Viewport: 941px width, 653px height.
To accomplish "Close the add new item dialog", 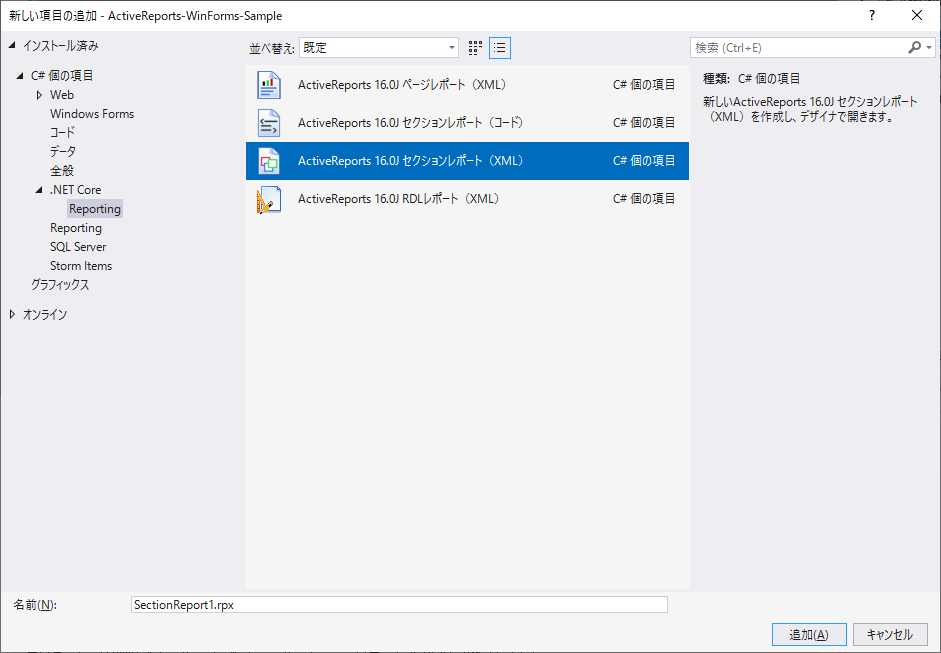I will click(x=917, y=16).
